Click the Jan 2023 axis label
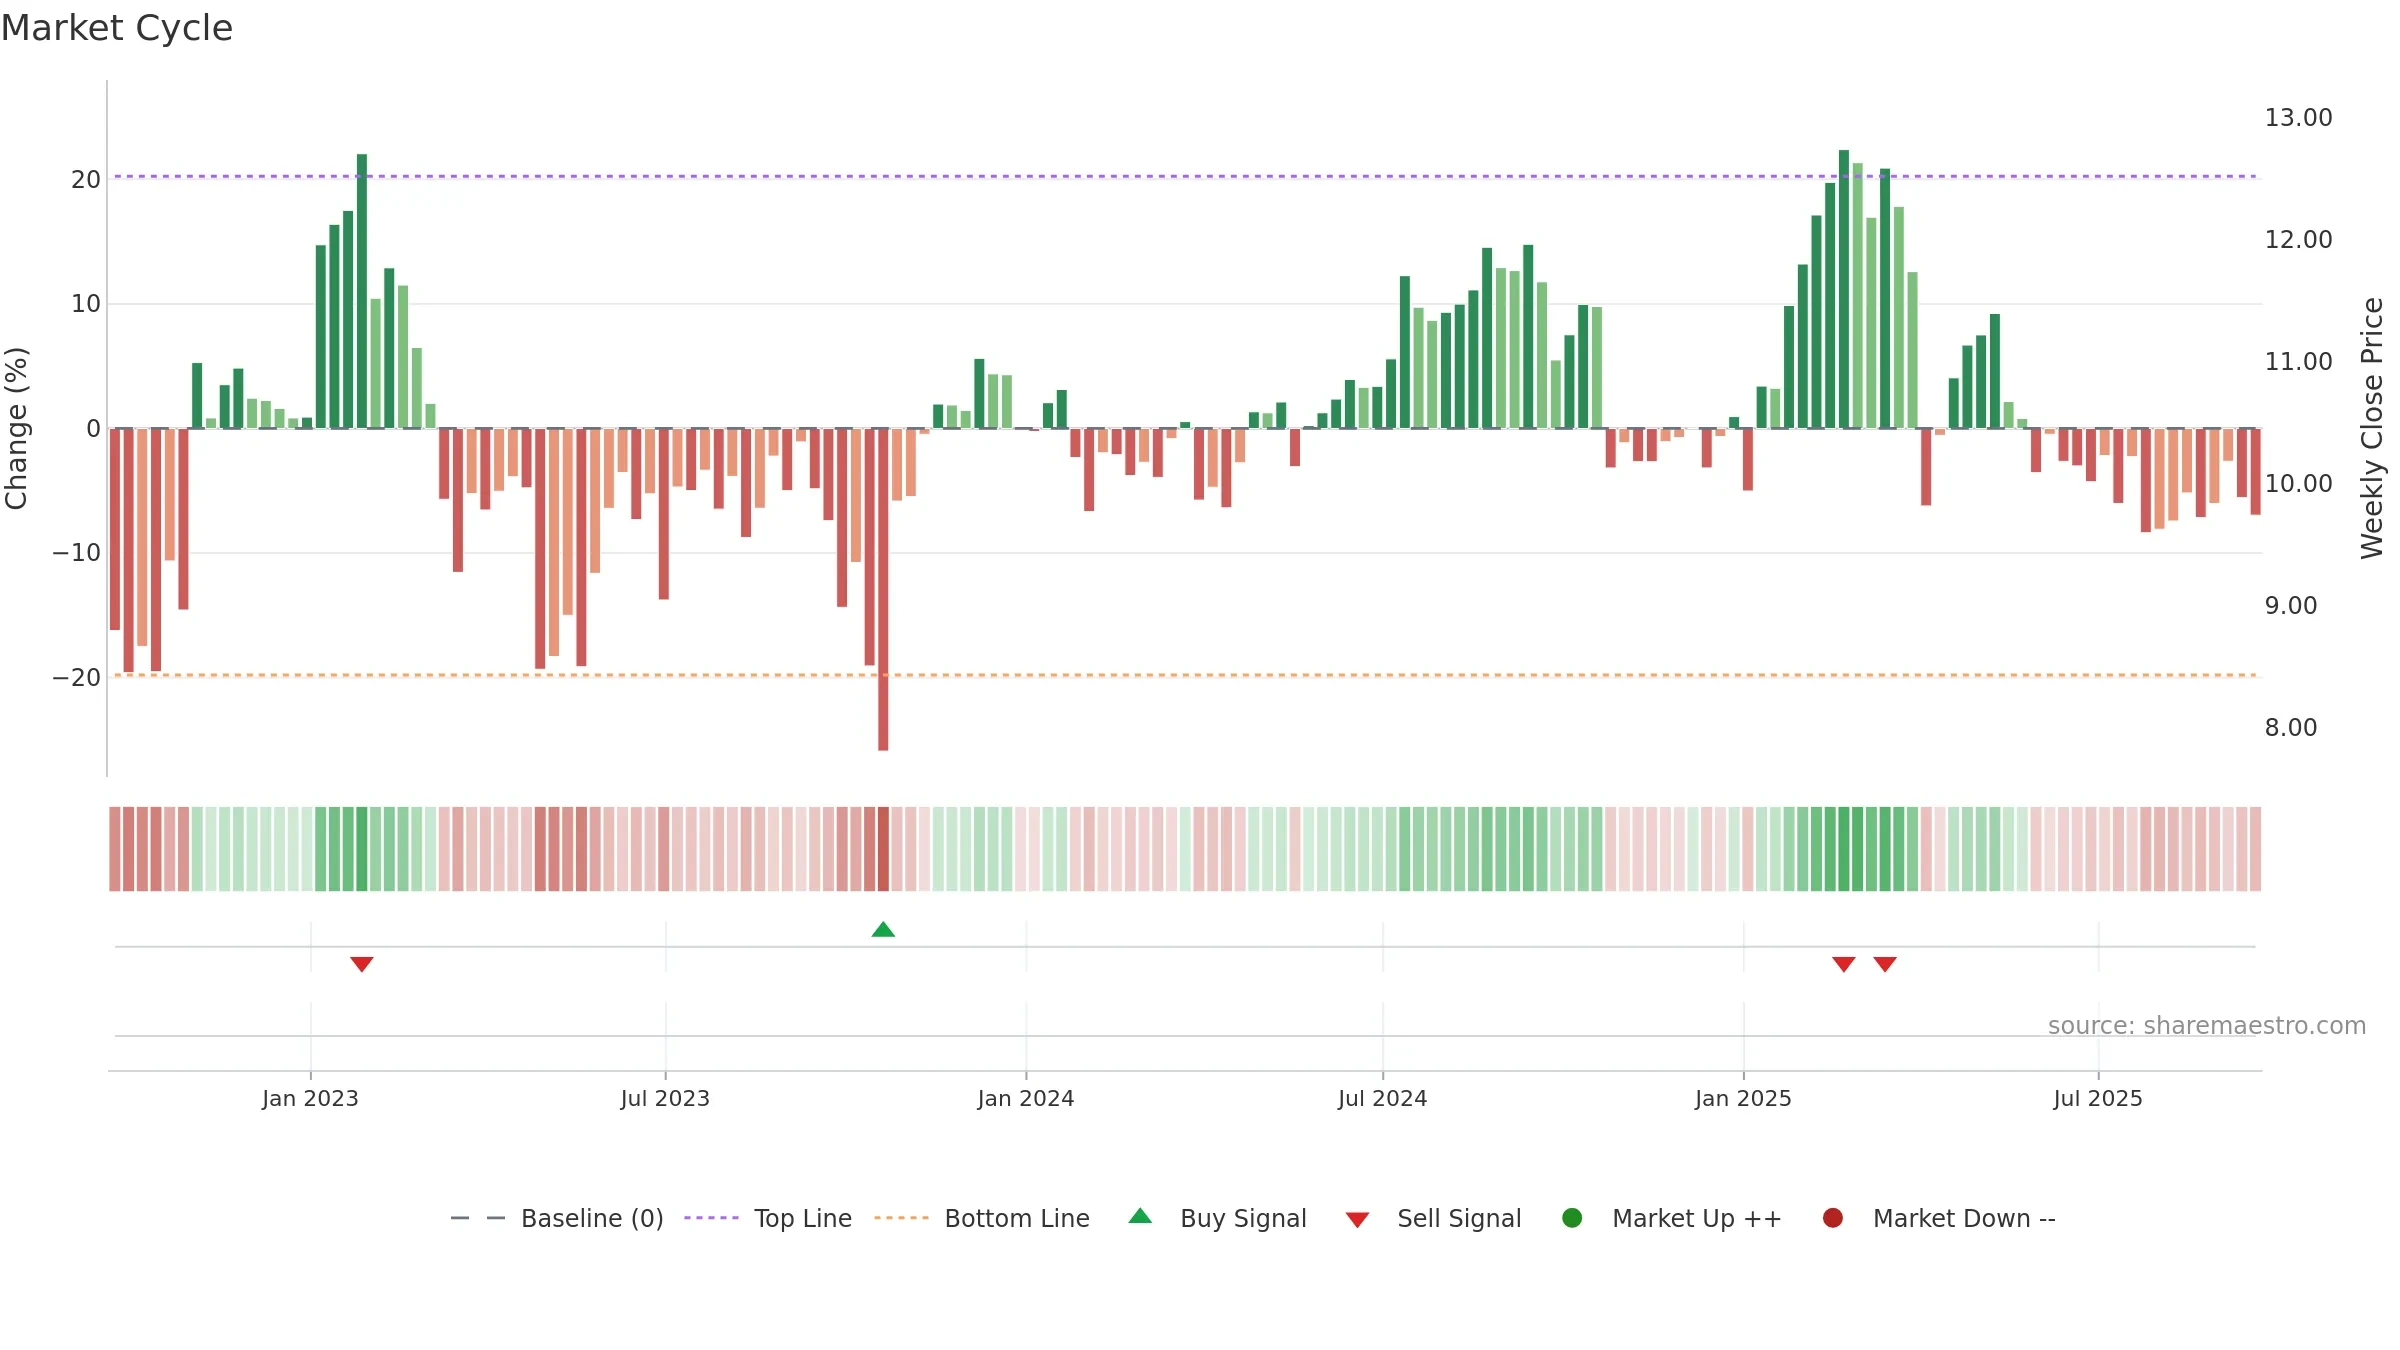This screenshot has height=1350, width=2400. coord(310,1099)
